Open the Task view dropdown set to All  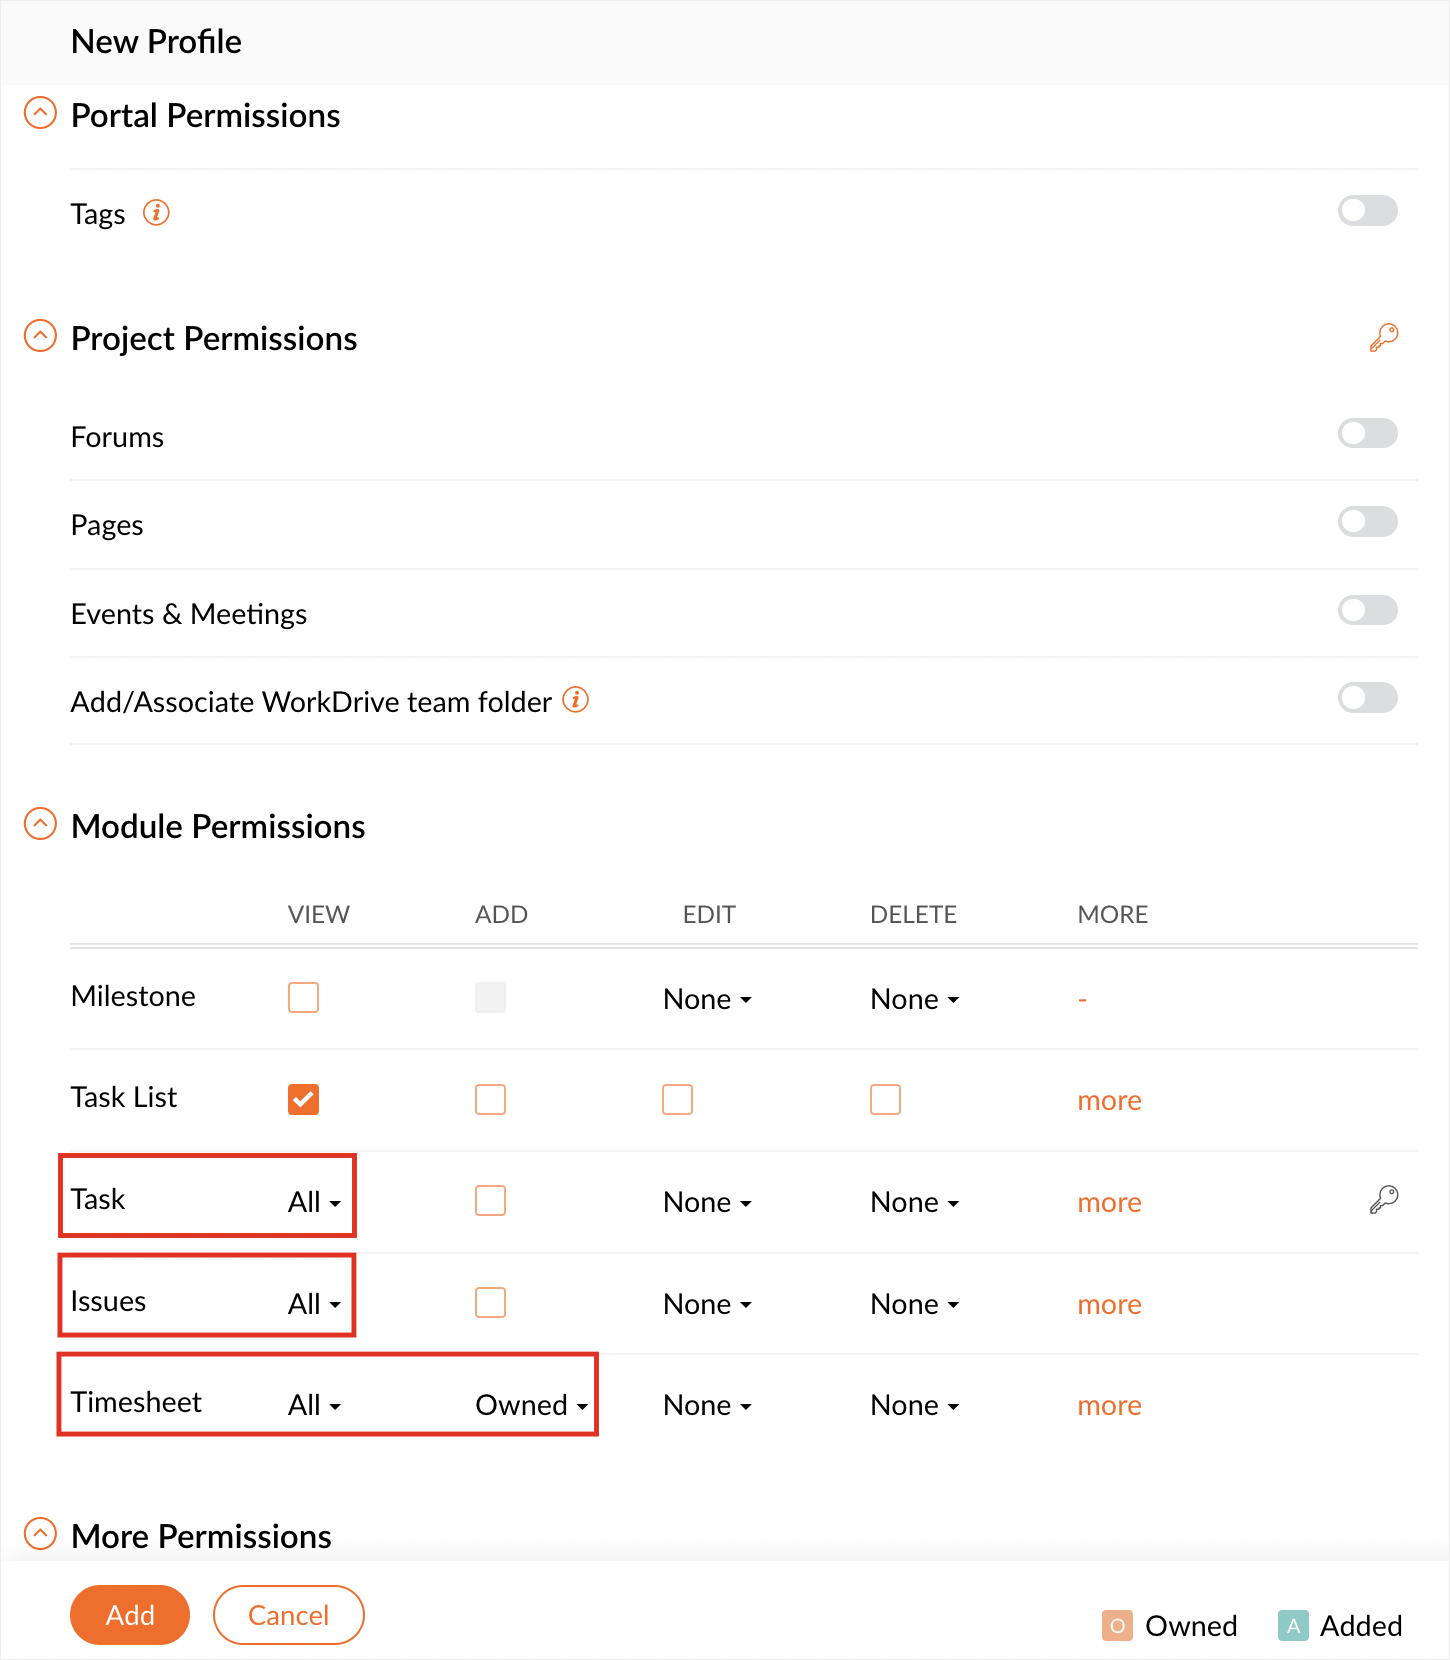coord(314,1202)
